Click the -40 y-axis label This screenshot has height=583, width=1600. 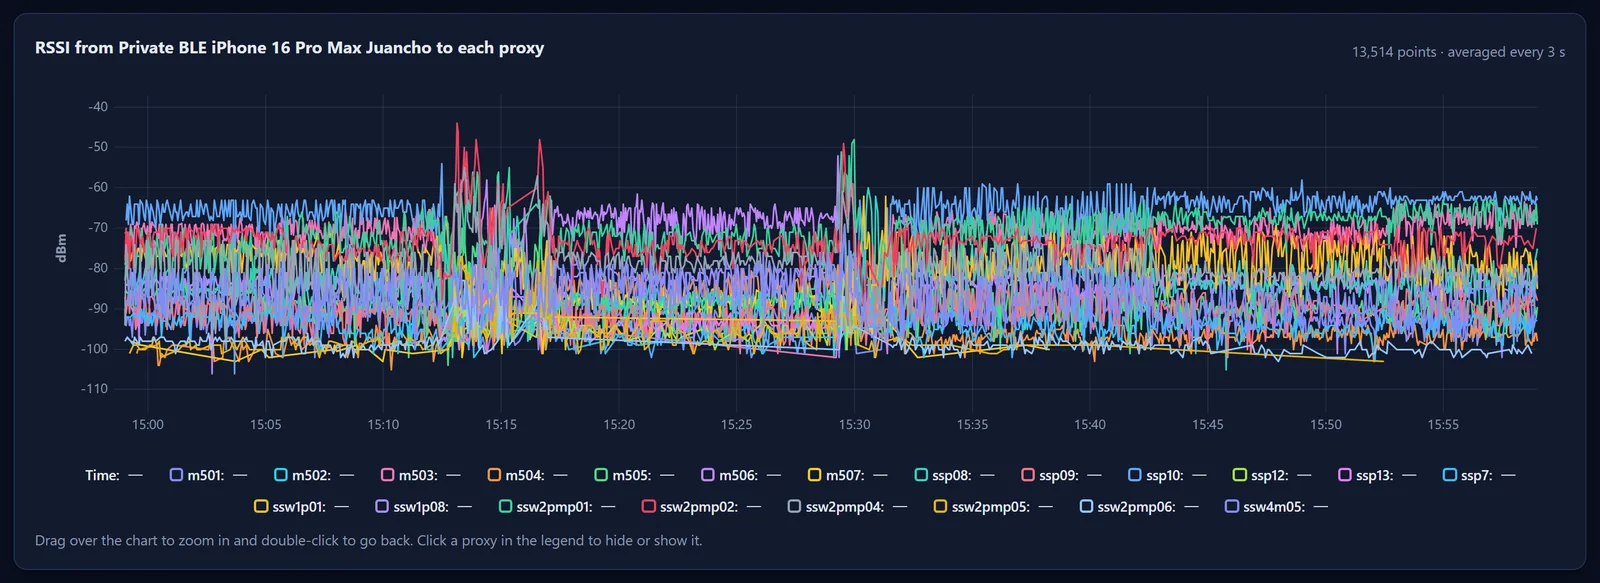click(97, 107)
